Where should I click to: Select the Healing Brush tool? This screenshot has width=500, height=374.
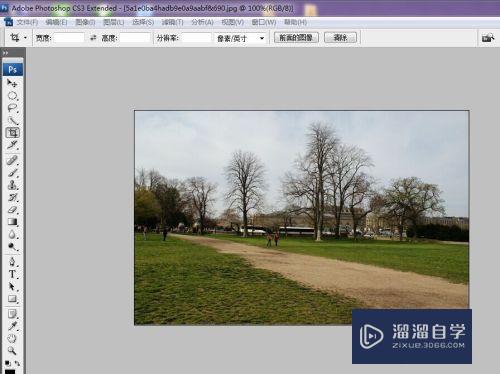tap(12, 160)
